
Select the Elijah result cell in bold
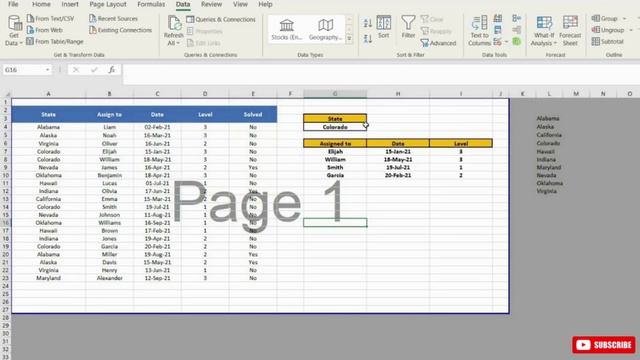[x=335, y=151]
